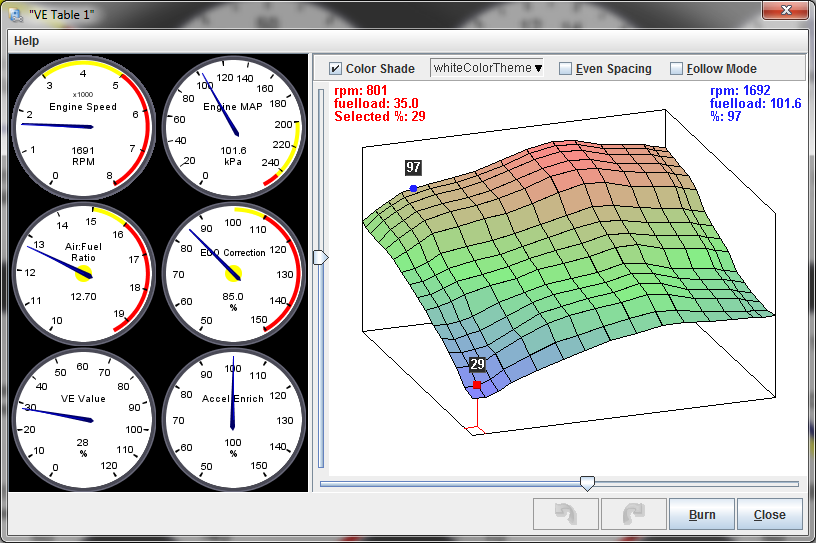Click the Air:Fuel Ratio gauge

[83, 273]
